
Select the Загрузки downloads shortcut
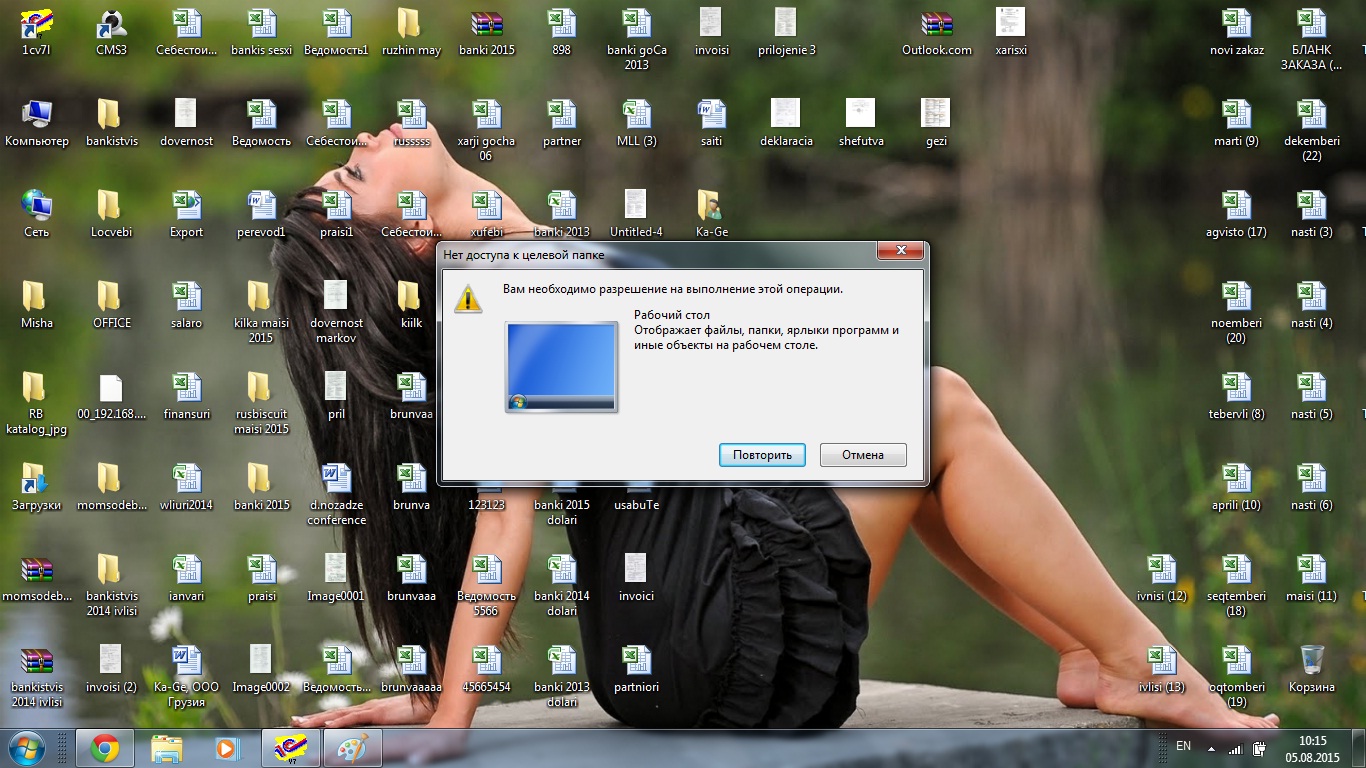36,487
